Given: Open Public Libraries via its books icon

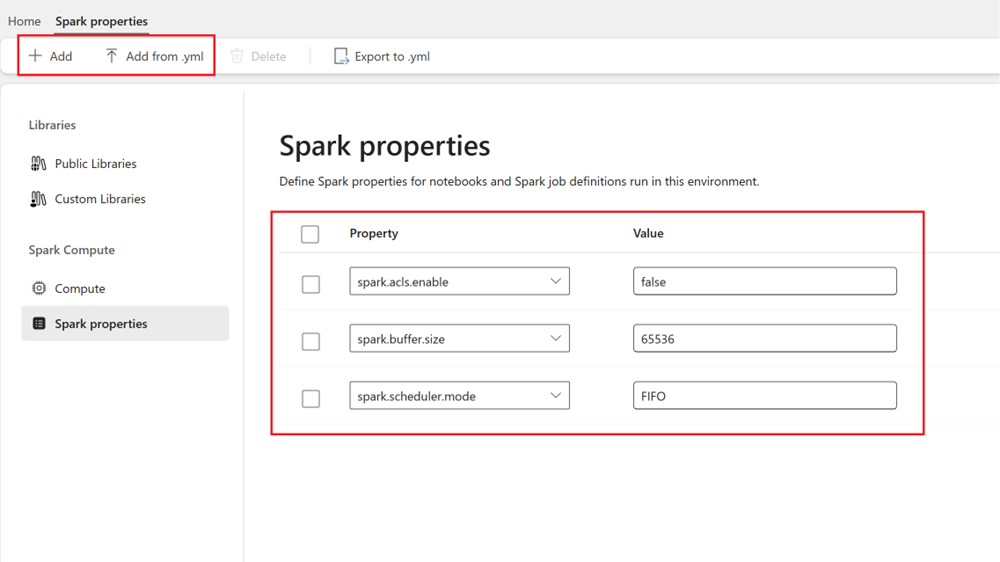Looking at the screenshot, I should point(39,164).
